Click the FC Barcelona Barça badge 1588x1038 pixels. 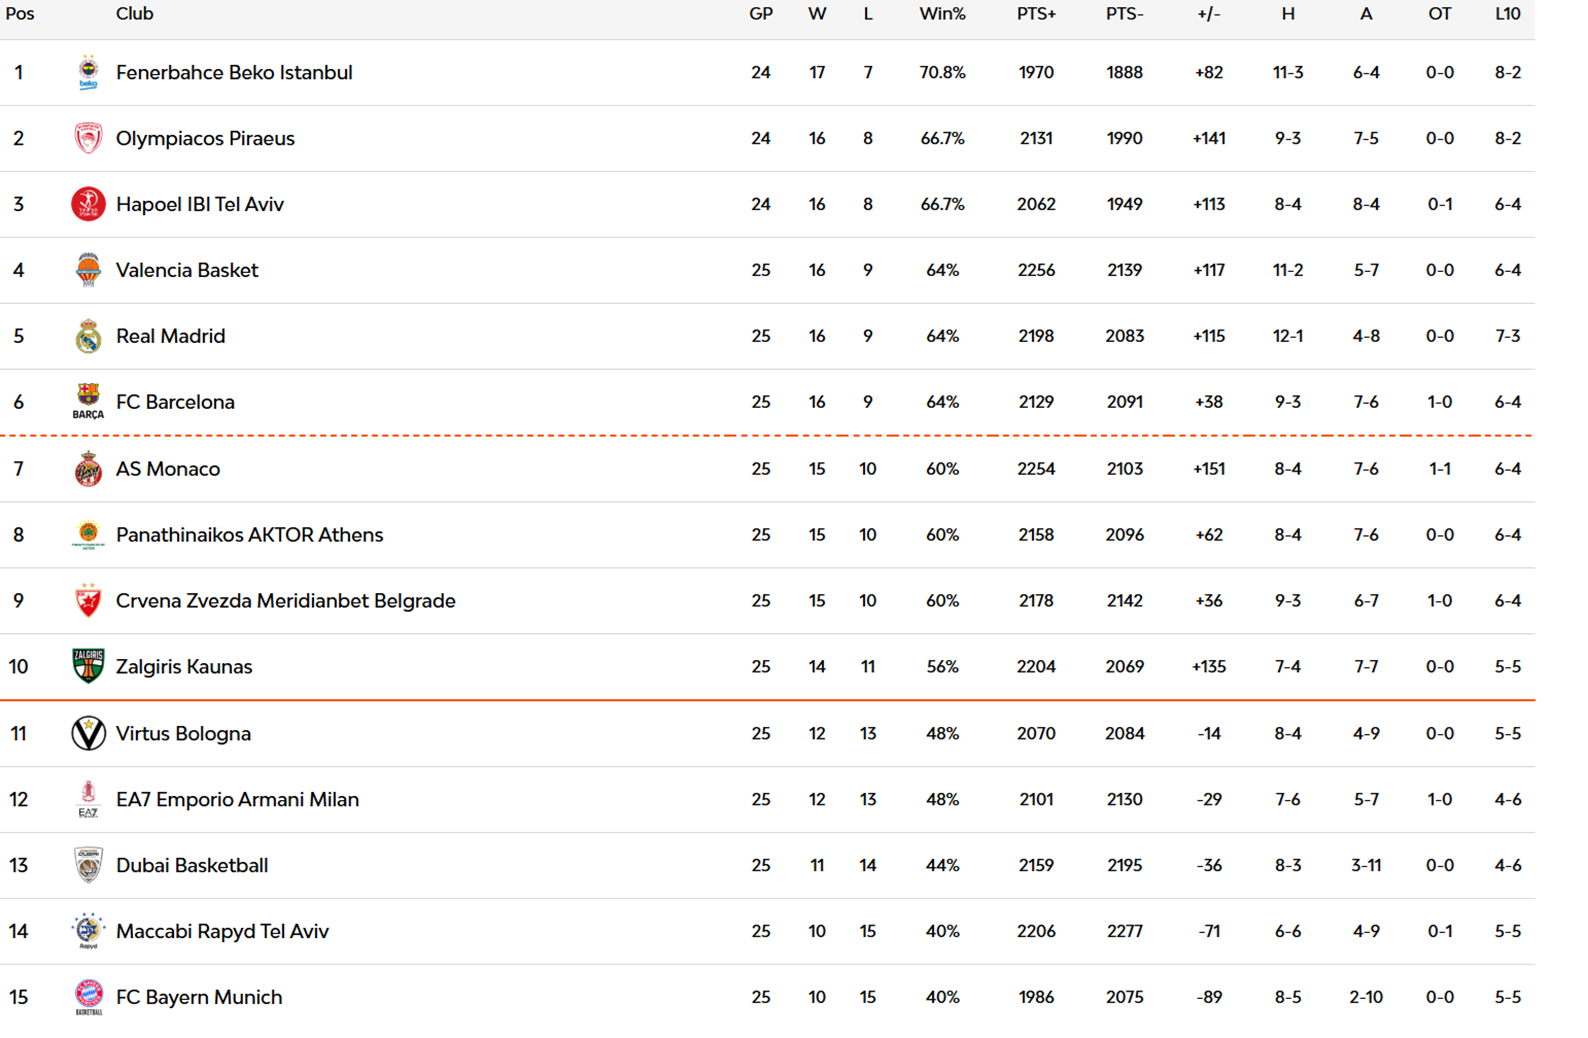[x=88, y=402]
